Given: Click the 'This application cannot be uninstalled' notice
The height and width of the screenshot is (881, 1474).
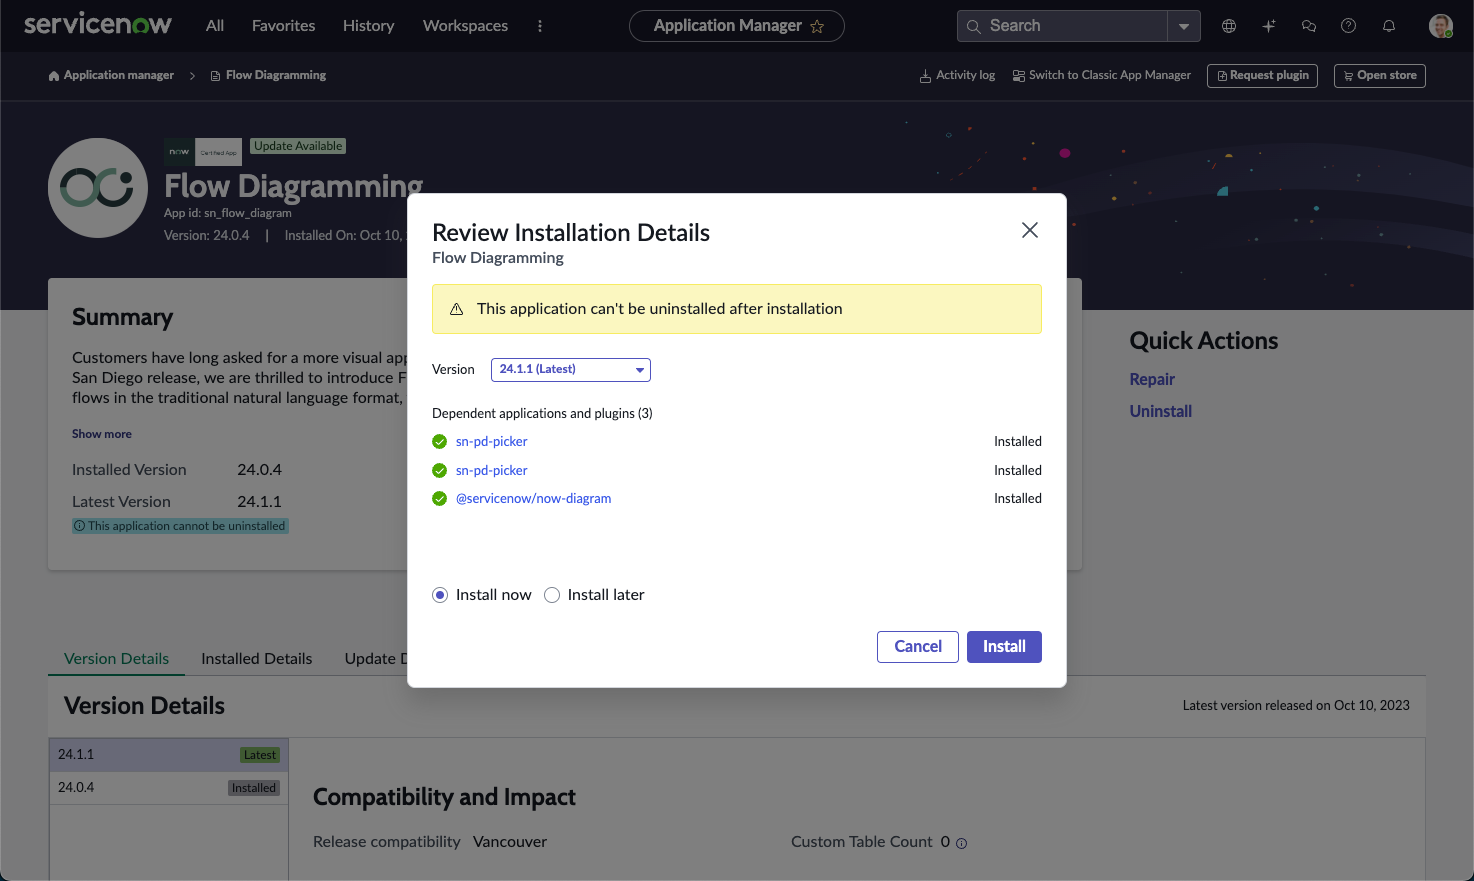Looking at the screenshot, I should [x=180, y=526].
